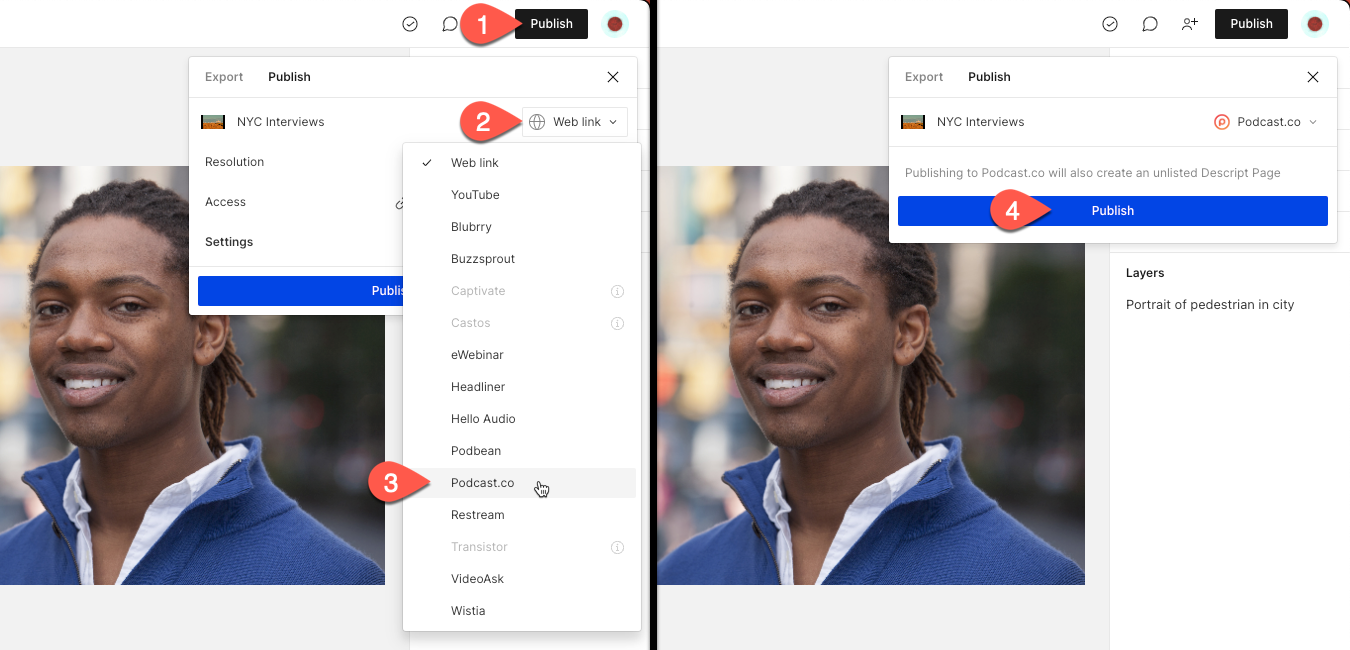Click the black Publish button in left window
The width and height of the screenshot is (1350, 650).
(551, 24)
